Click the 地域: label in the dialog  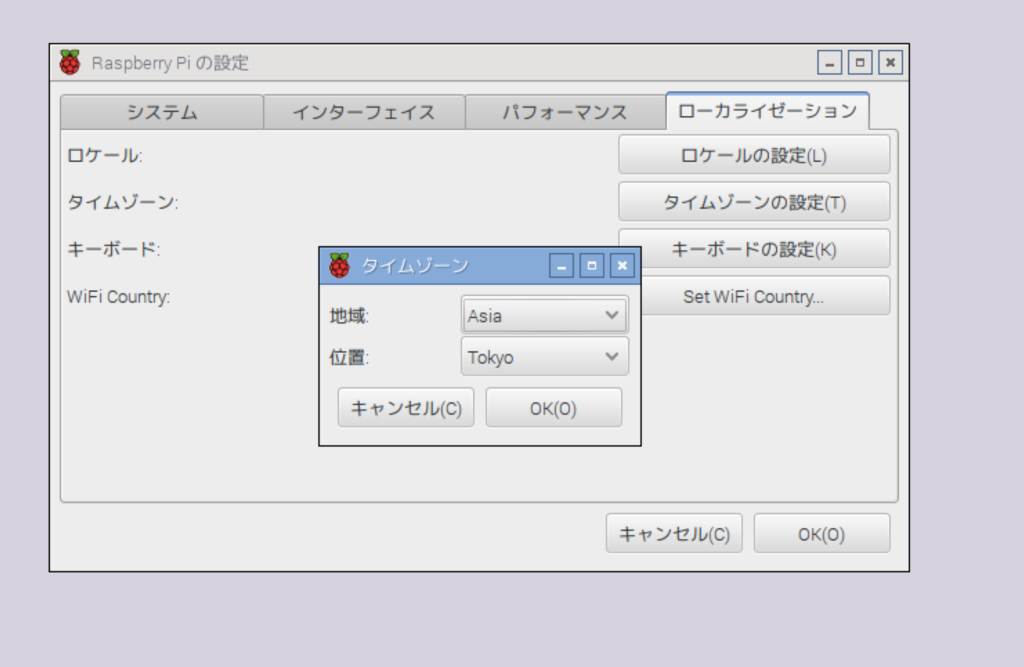349,316
